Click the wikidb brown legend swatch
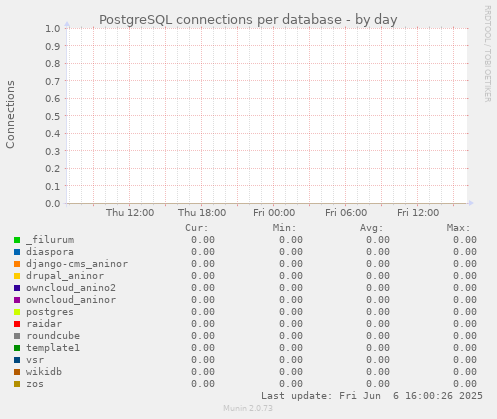This screenshot has width=497, height=419. click(17, 372)
